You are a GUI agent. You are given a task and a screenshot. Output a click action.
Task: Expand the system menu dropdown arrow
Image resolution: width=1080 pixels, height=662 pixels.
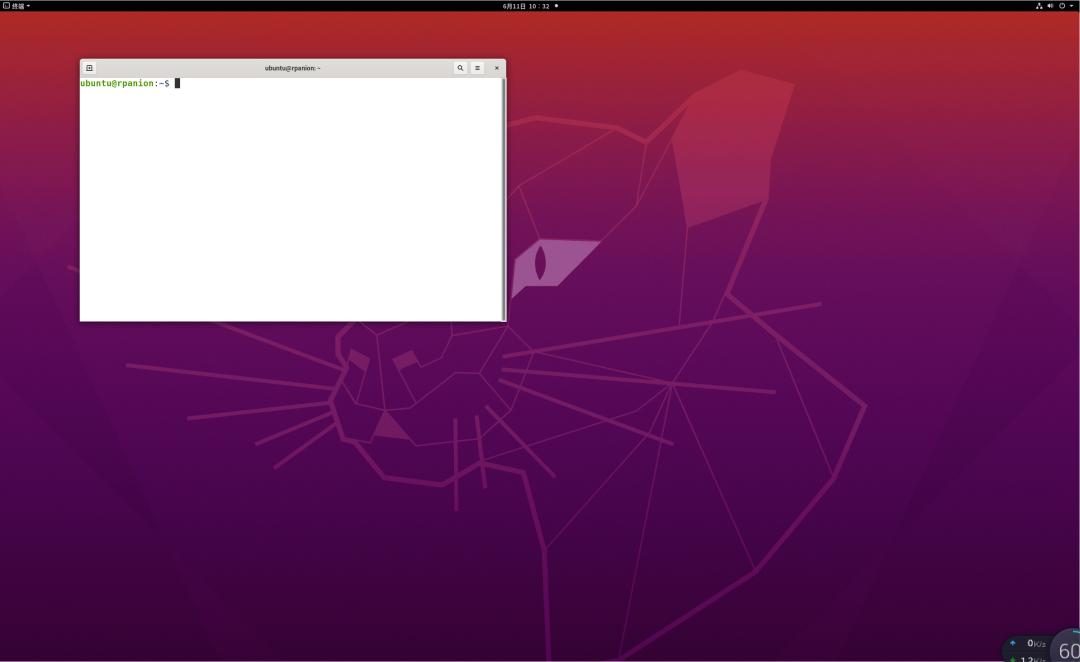point(1071,6)
